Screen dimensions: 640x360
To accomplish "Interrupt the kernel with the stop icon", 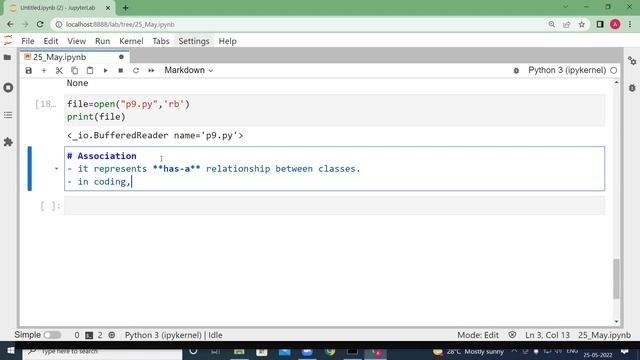I will pyautogui.click(x=120, y=70).
